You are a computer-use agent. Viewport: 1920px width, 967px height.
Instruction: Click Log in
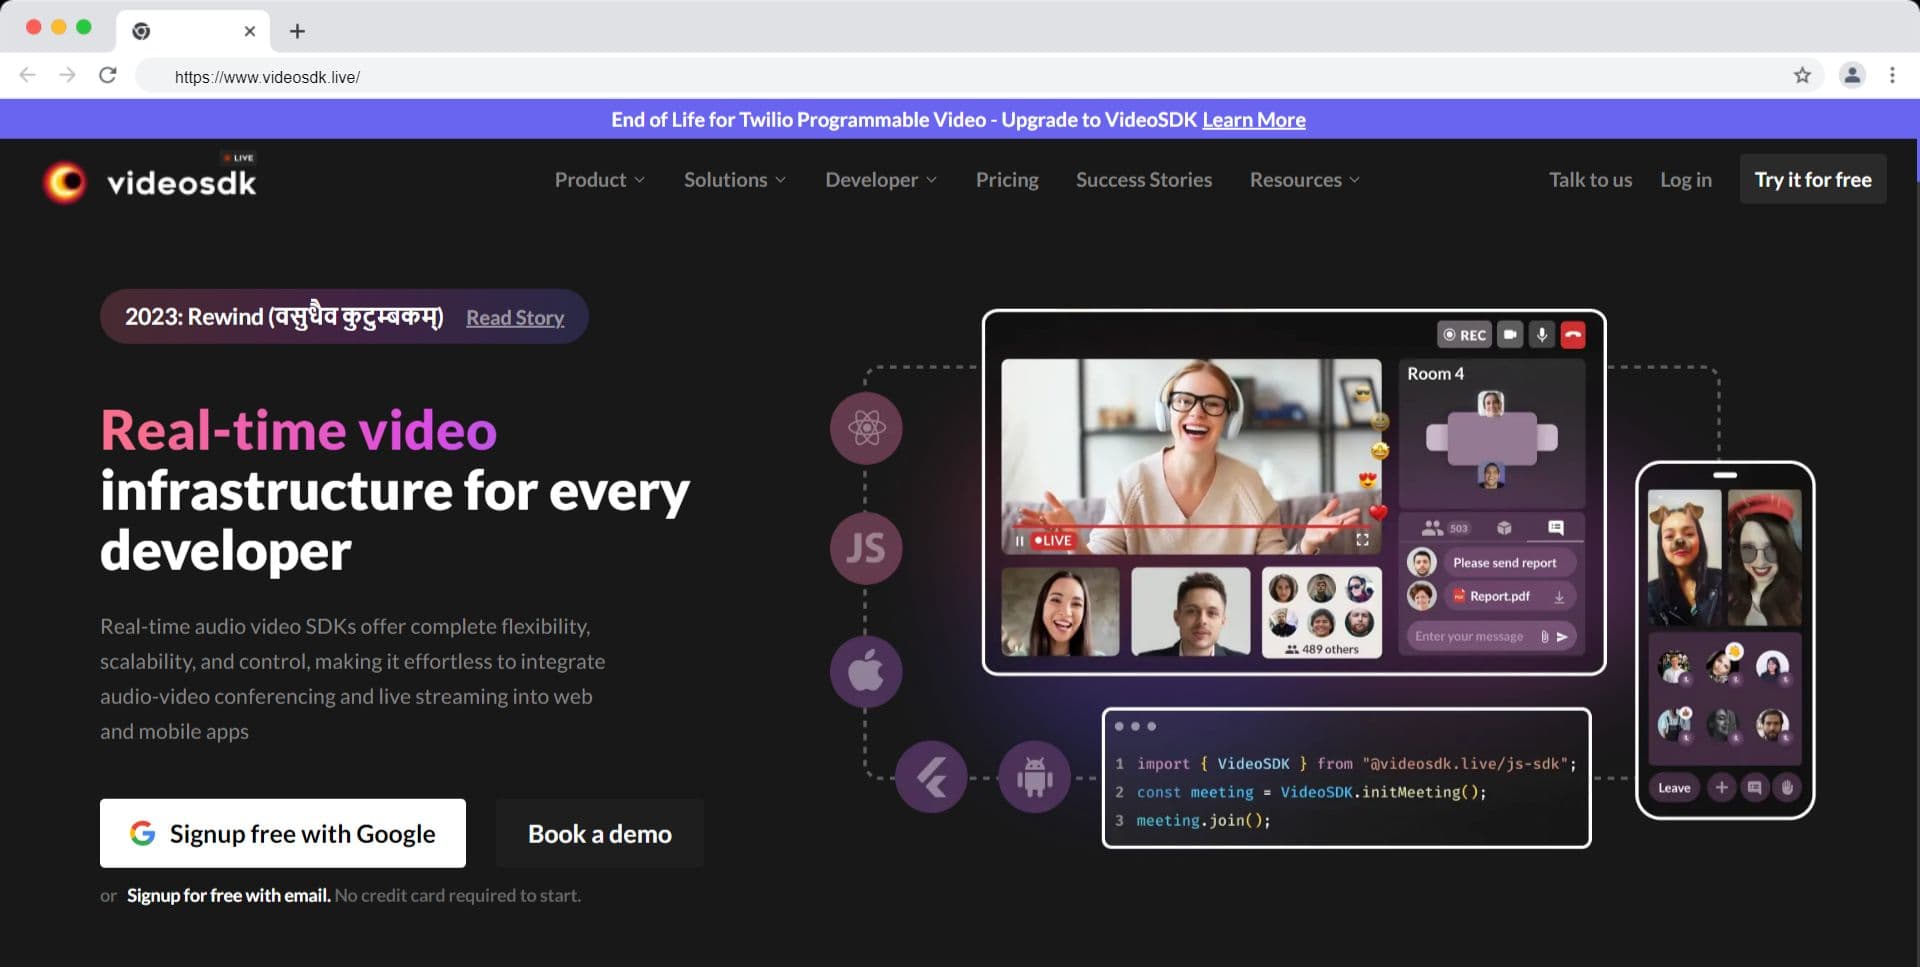pos(1686,180)
